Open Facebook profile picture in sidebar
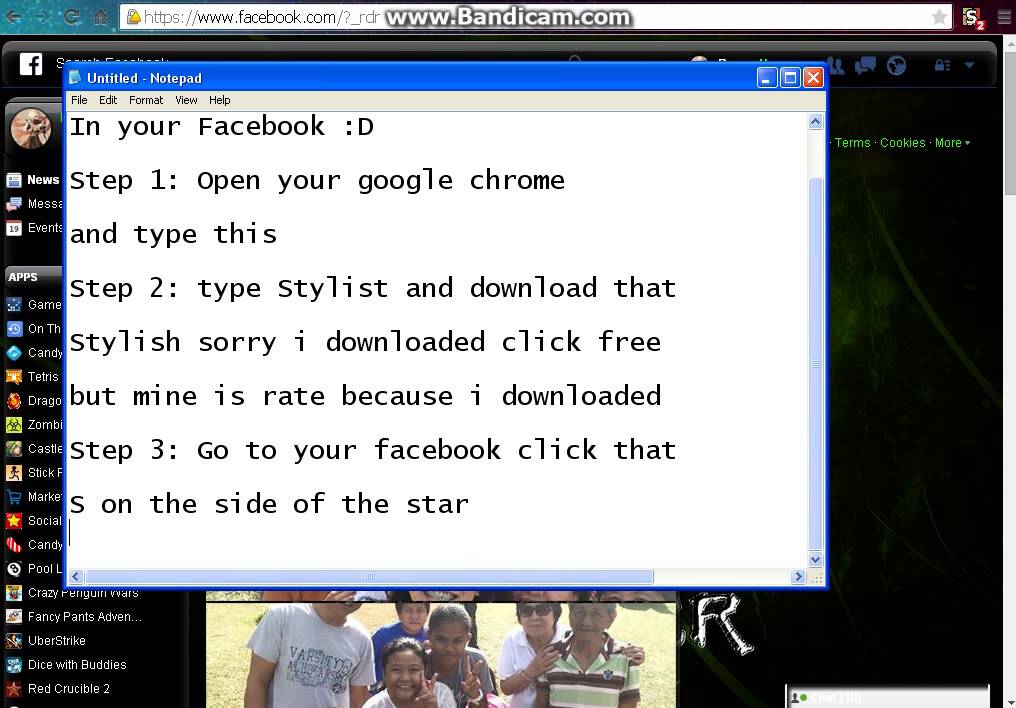This screenshot has height=708, width=1016. [31, 128]
